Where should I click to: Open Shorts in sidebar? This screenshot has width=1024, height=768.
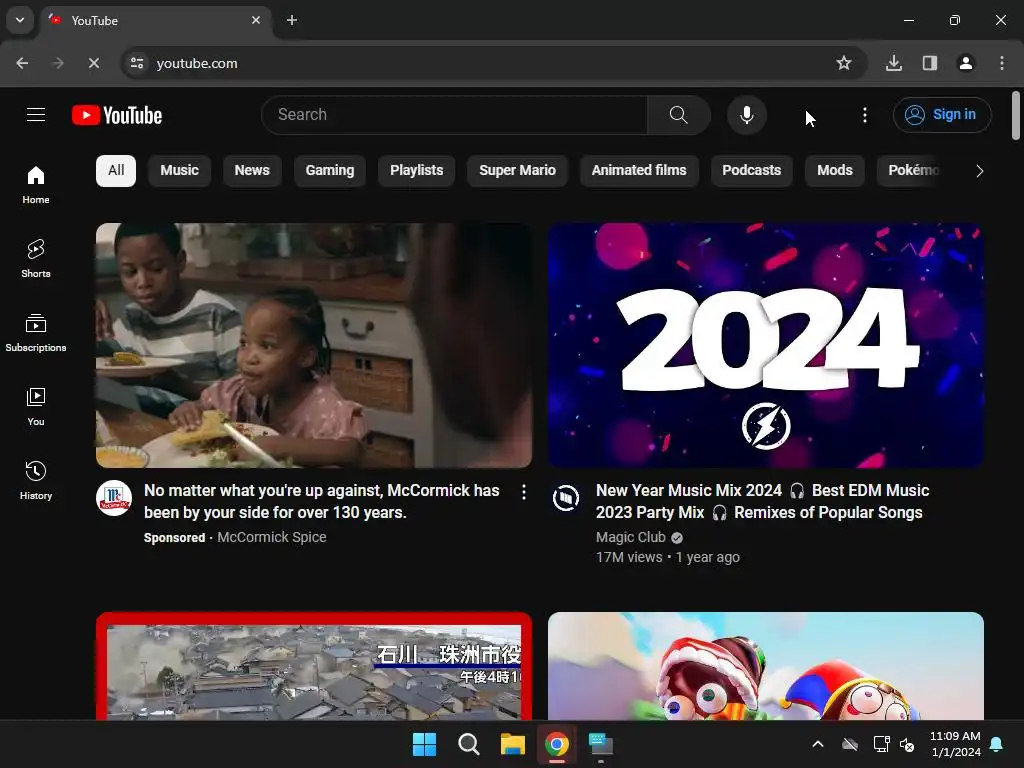pyautogui.click(x=36, y=259)
